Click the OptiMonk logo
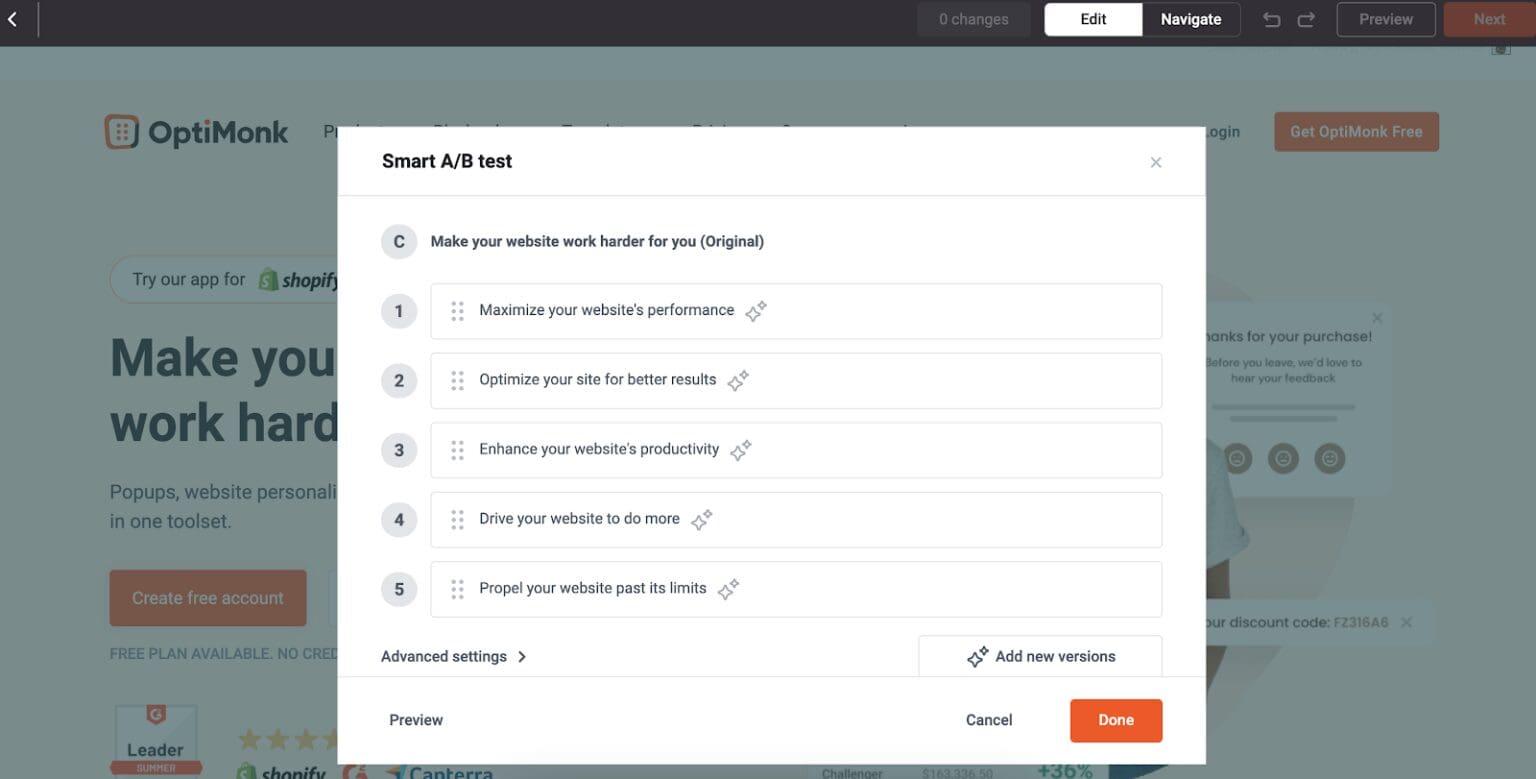 (x=196, y=131)
